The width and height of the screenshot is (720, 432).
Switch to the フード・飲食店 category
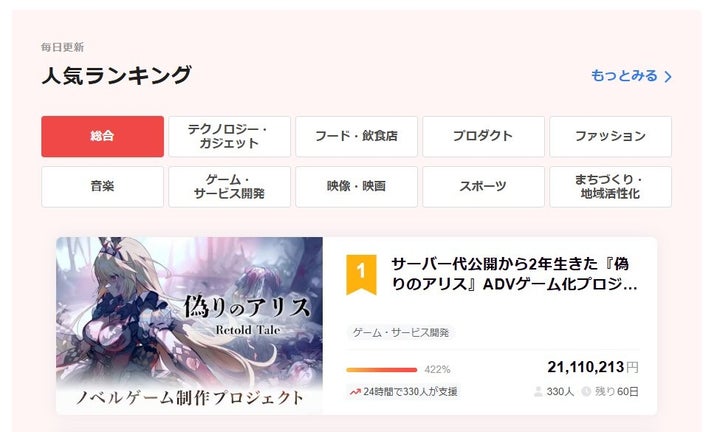356,136
